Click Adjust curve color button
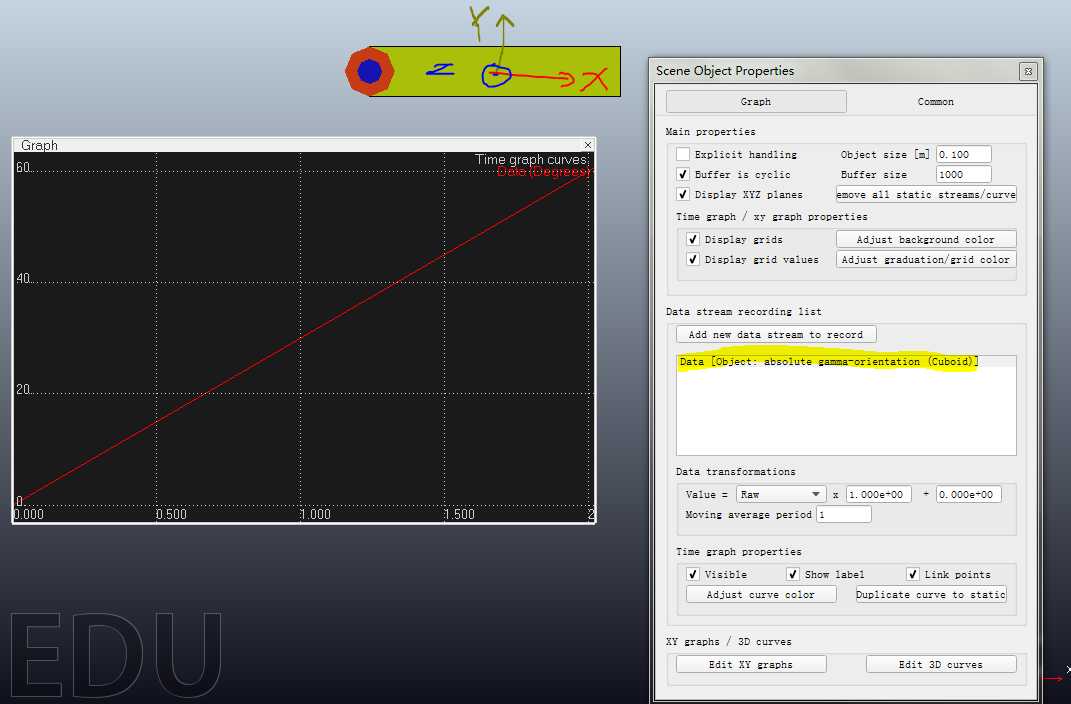The height and width of the screenshot is (704, 1071). click(761, 595)
